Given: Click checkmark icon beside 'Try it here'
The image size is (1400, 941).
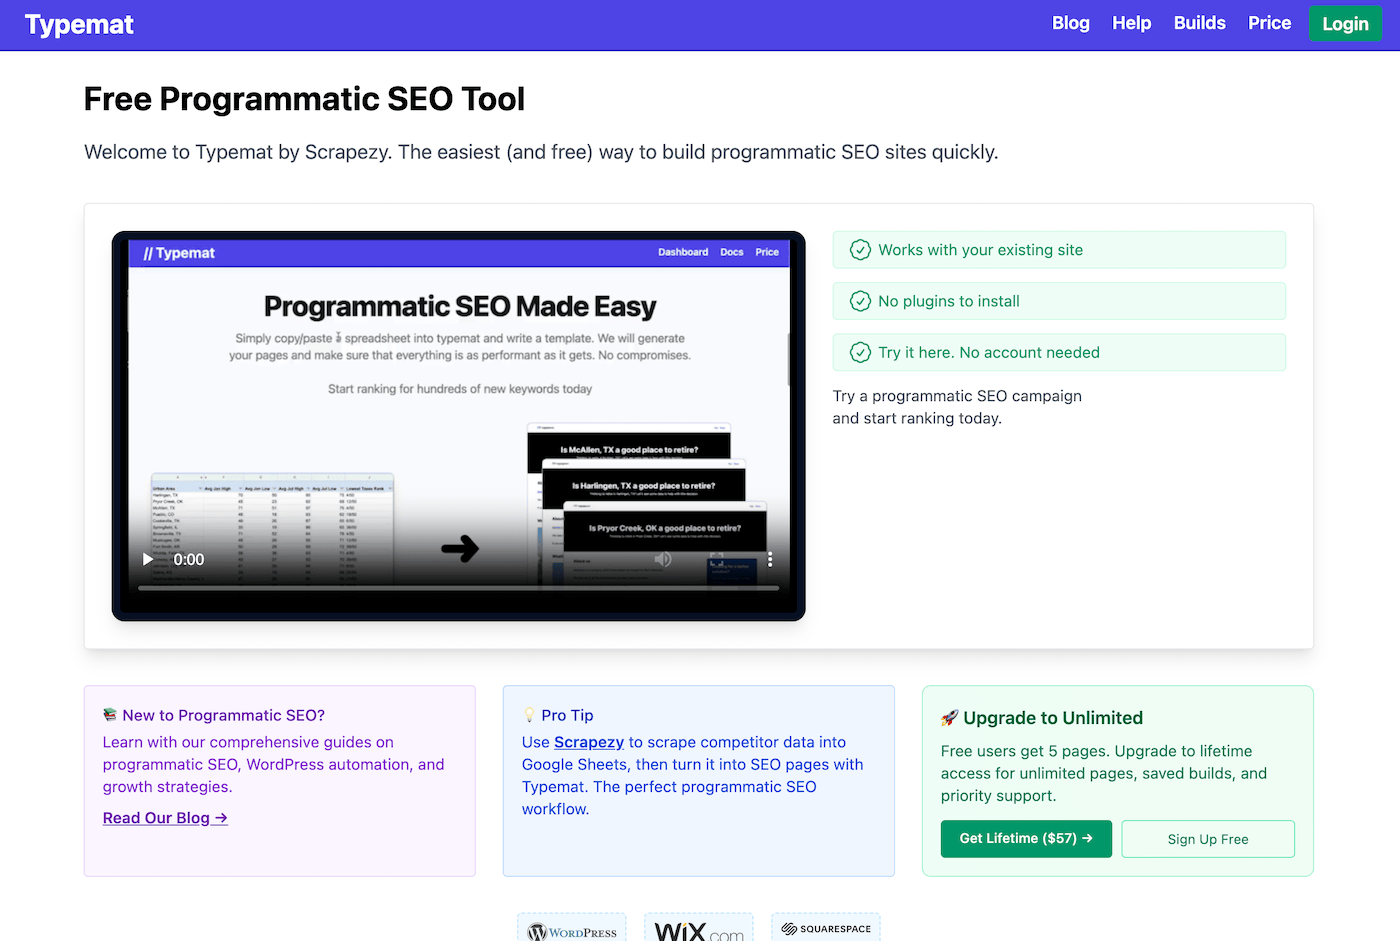Looking at the screenshot, I should click(860, 352).
